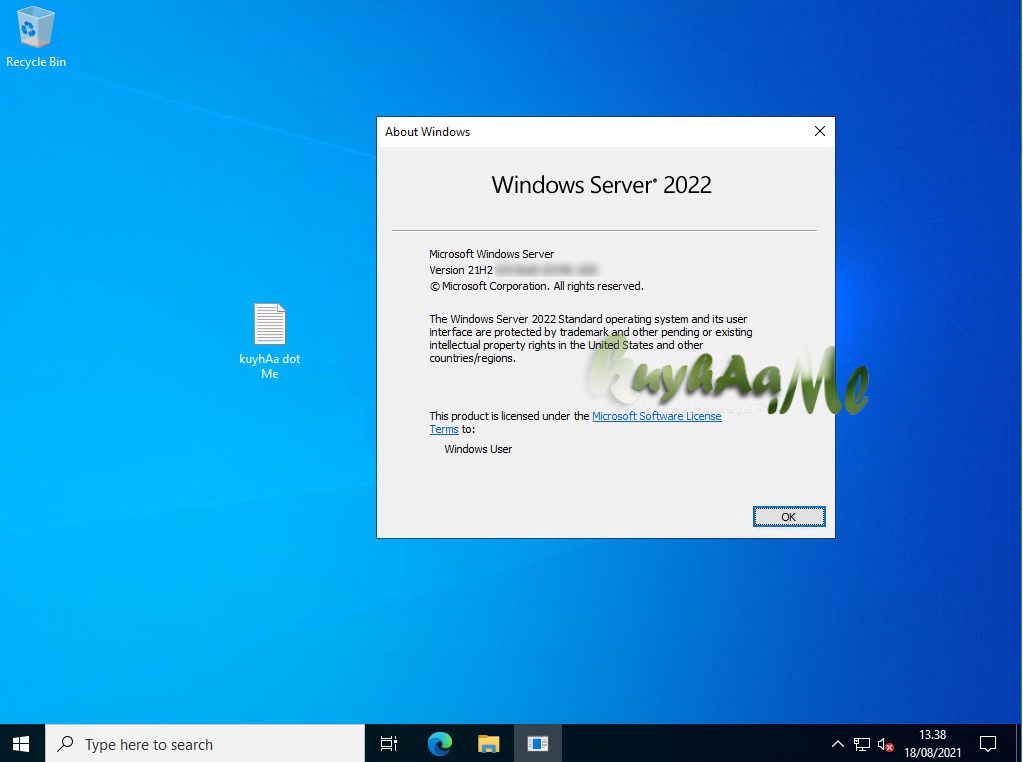
Task: Open the calendar via clock and date
Action: (935, 743)
